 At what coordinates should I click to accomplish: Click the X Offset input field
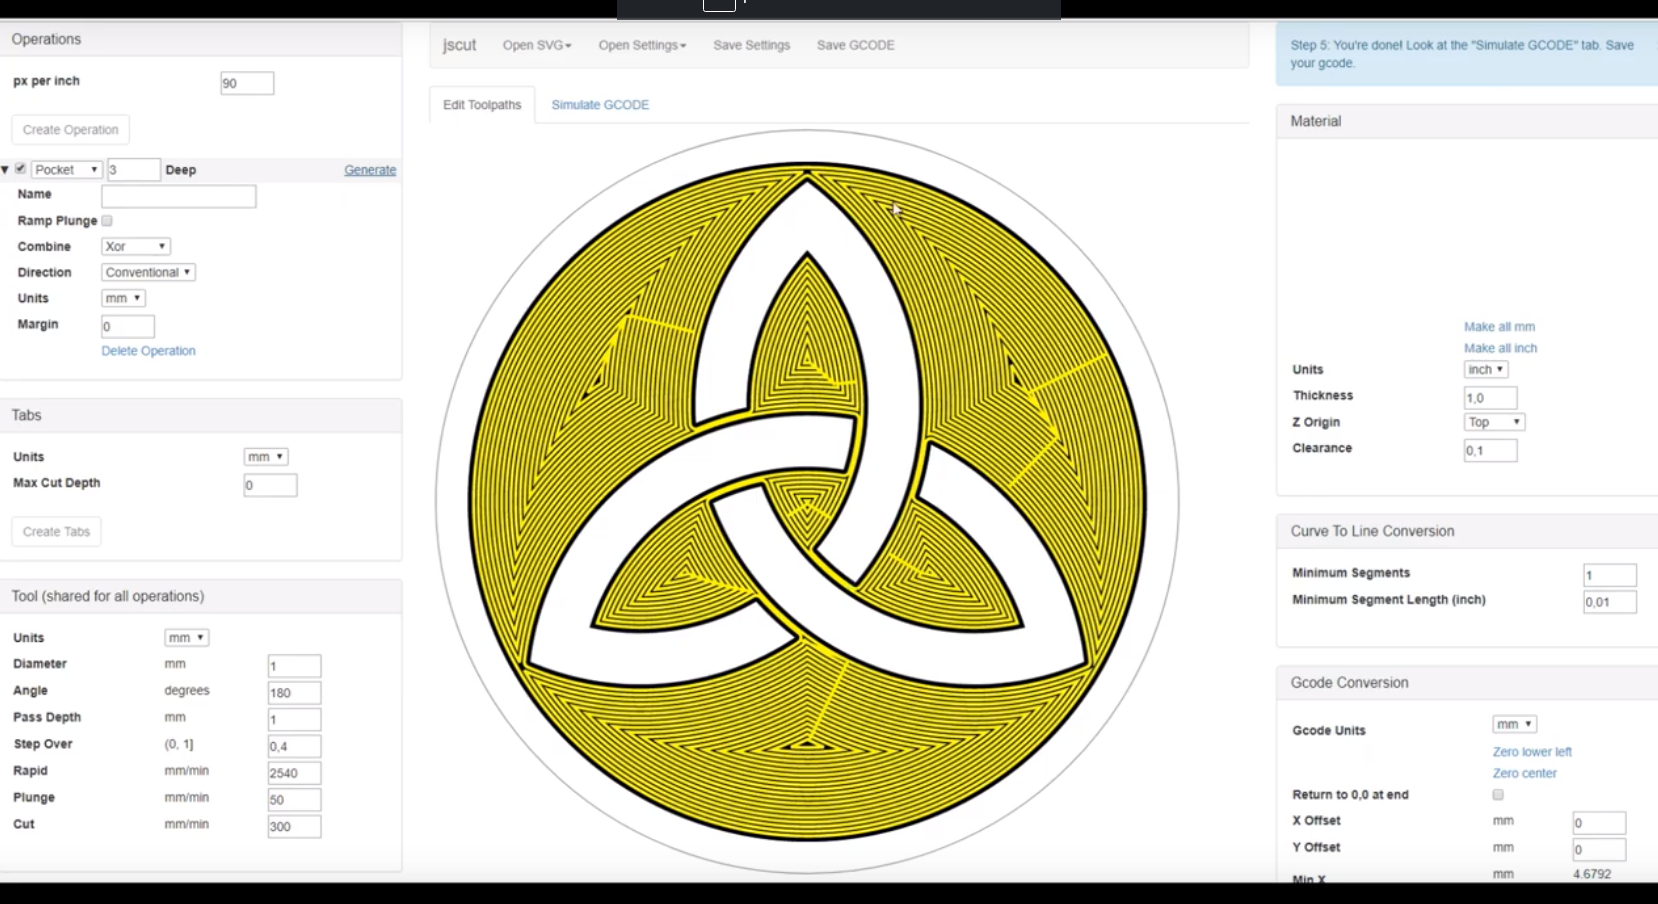click(1599, 823)
